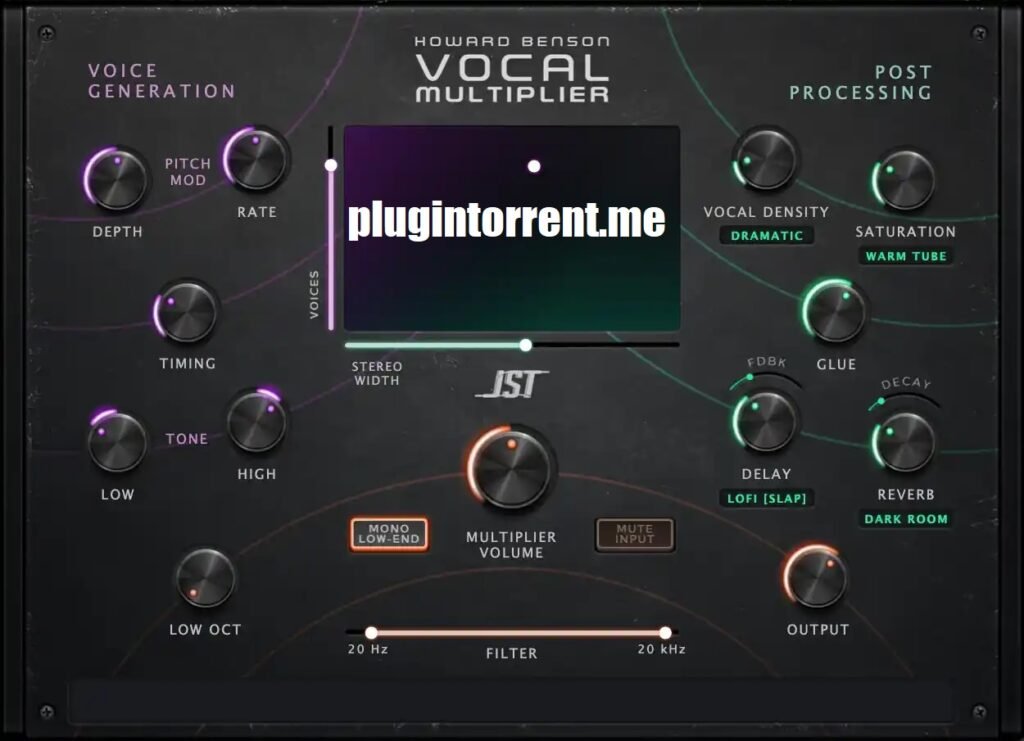
Task: Click the 20 Hz filter low handle
Action: (371, 633)
